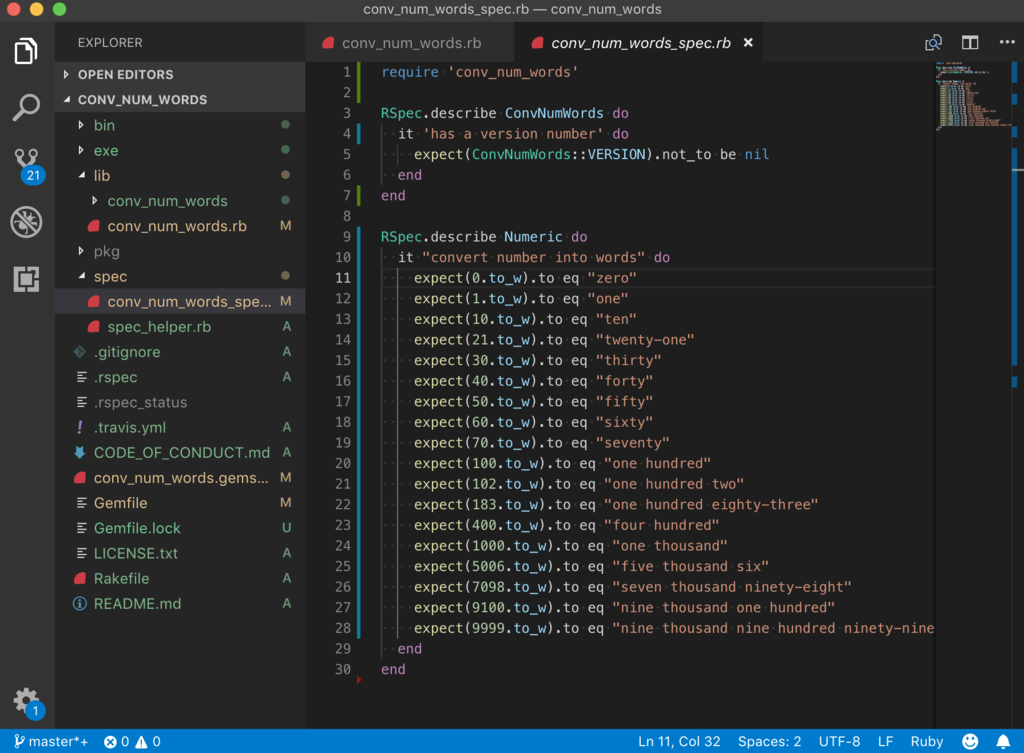This screenshot has width=1024, height=753.
Task: Switch to the conv_num_words.rb tab
Action: (410, 43)
